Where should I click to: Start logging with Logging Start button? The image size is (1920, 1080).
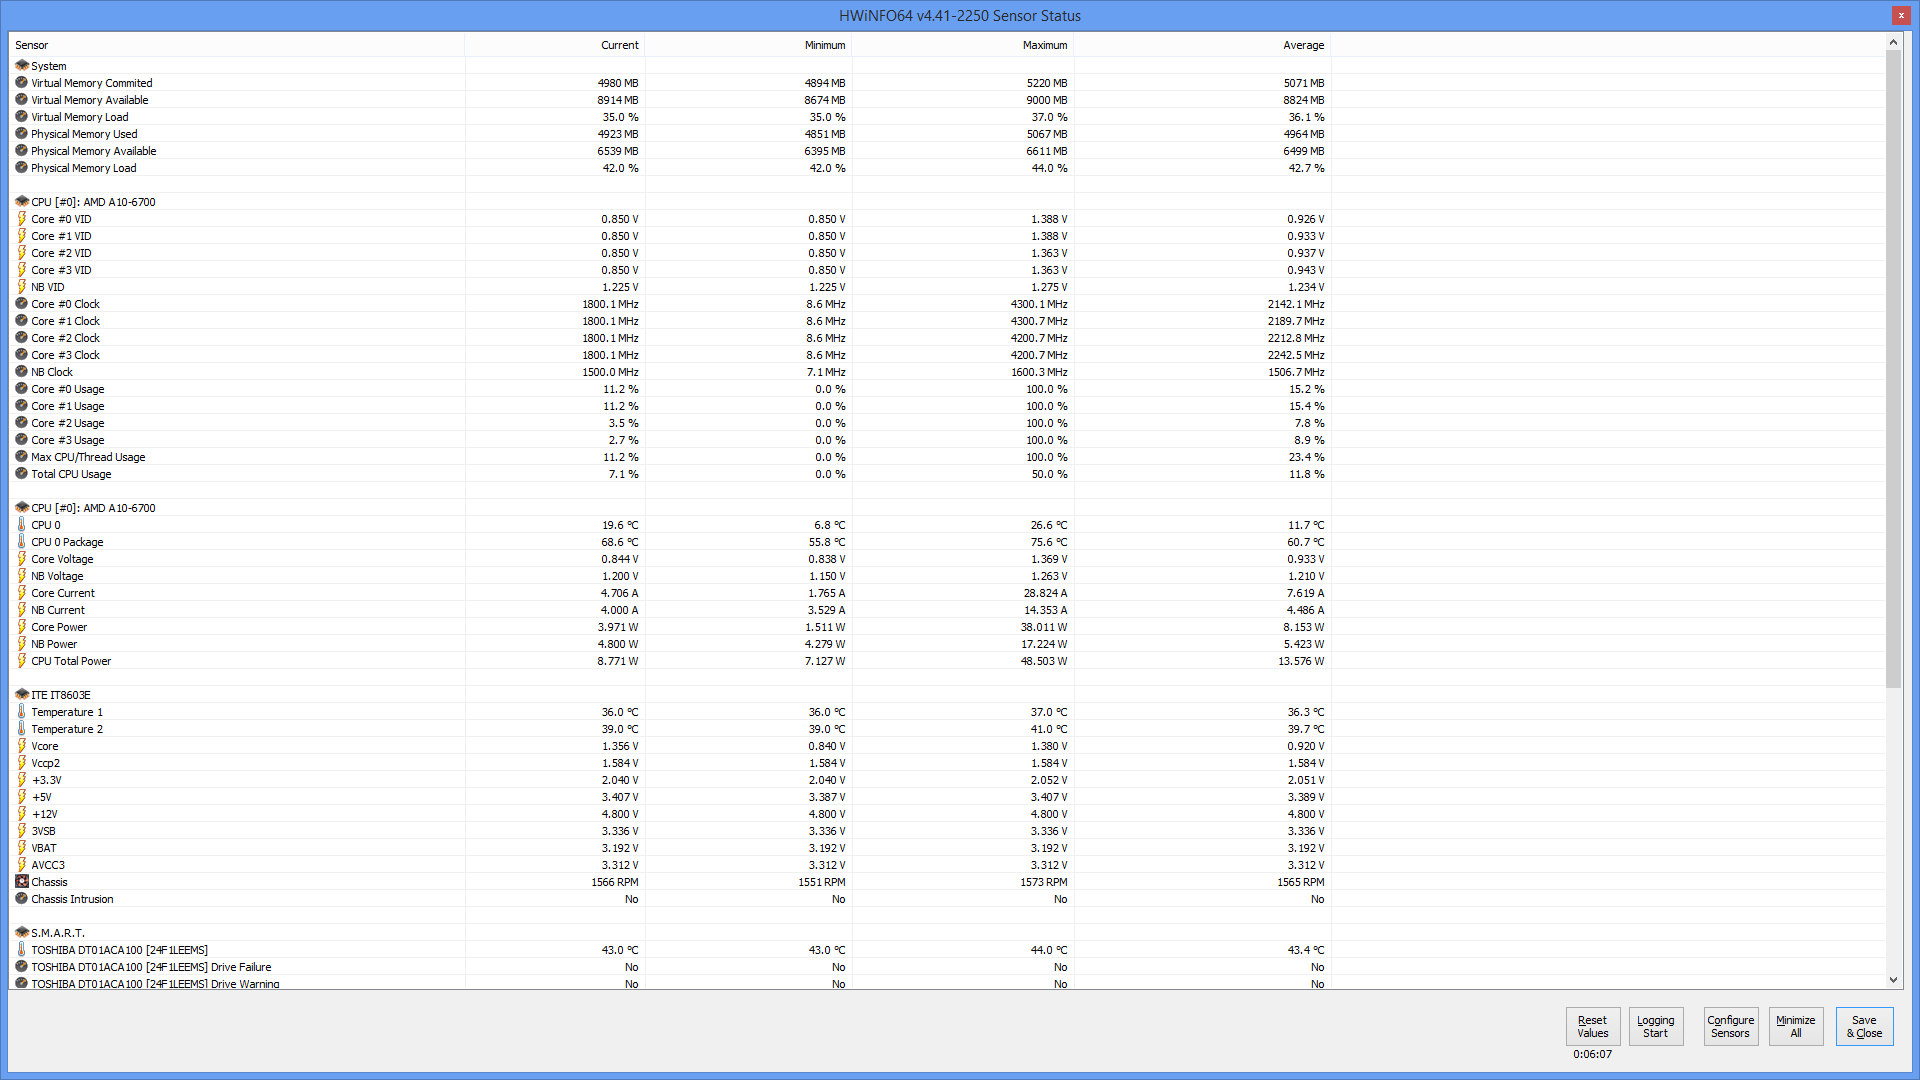pyautogui.click(x=1655, y=1027)
